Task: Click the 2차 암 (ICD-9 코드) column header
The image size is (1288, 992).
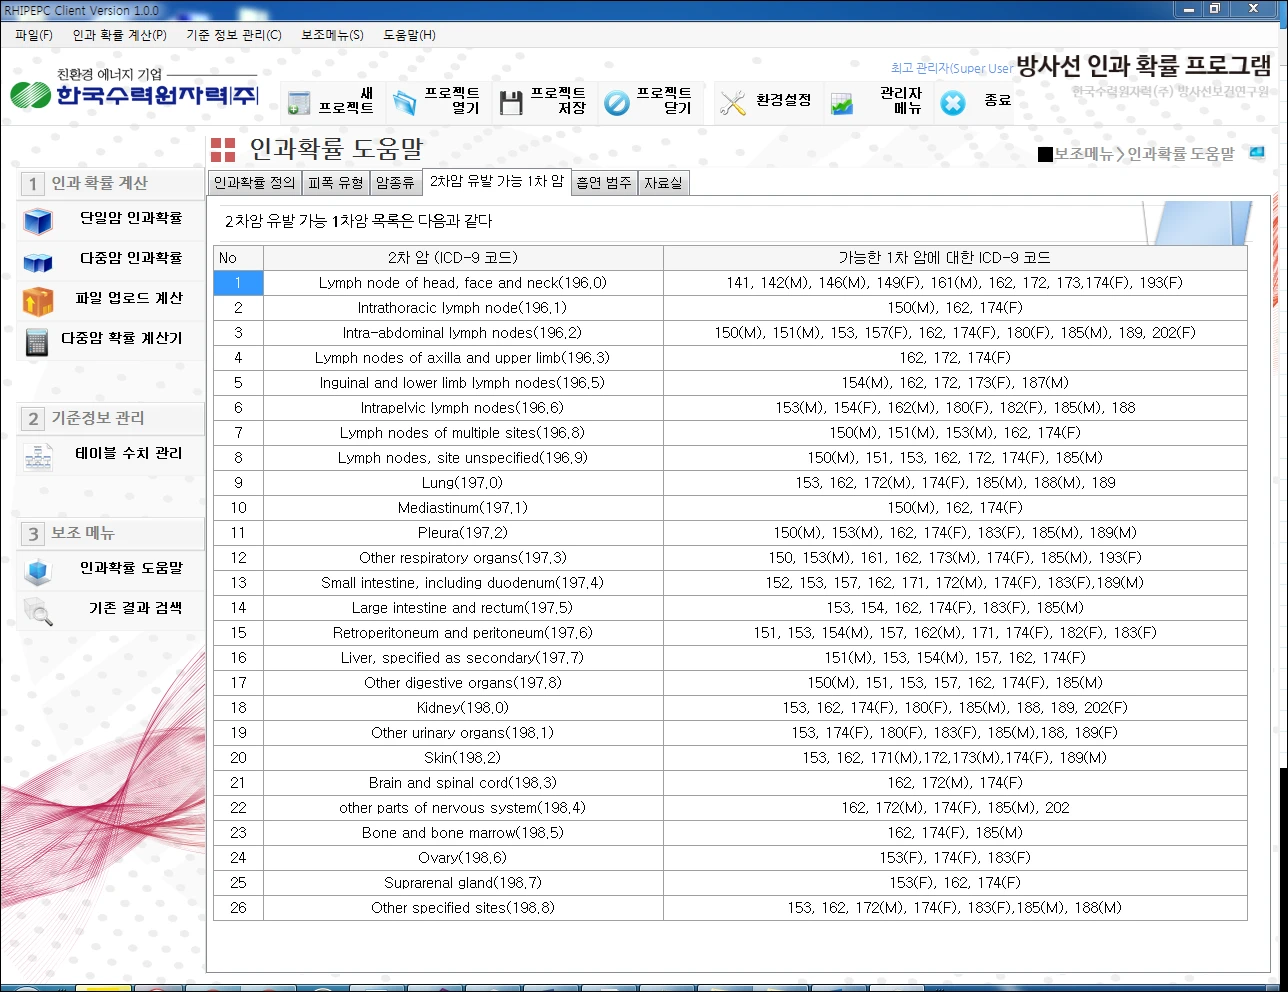Action: point(463,258)
